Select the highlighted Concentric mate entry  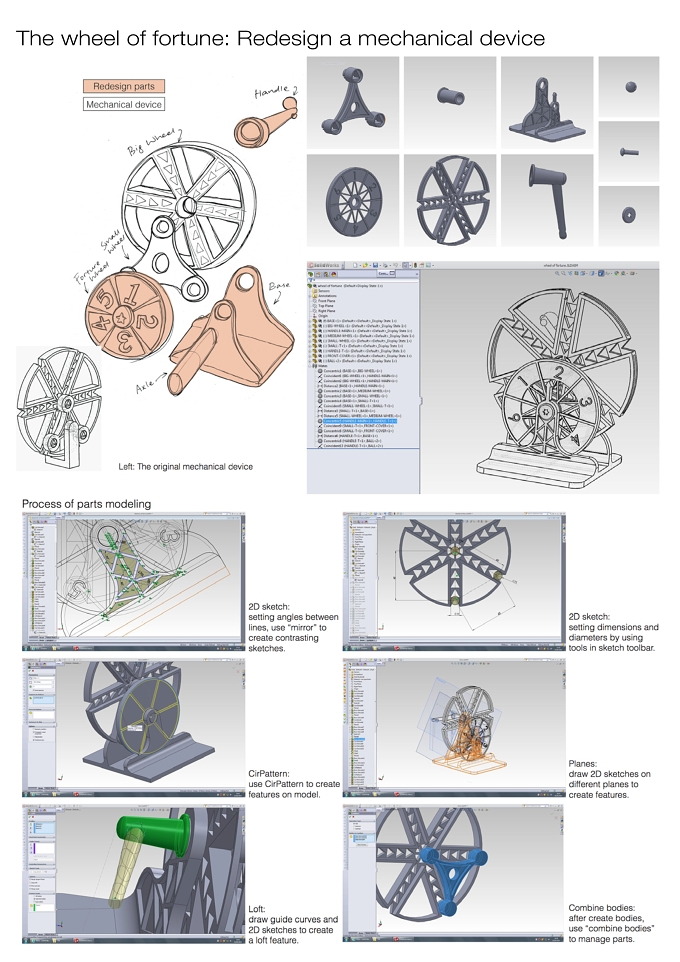(x=358, y=421)
